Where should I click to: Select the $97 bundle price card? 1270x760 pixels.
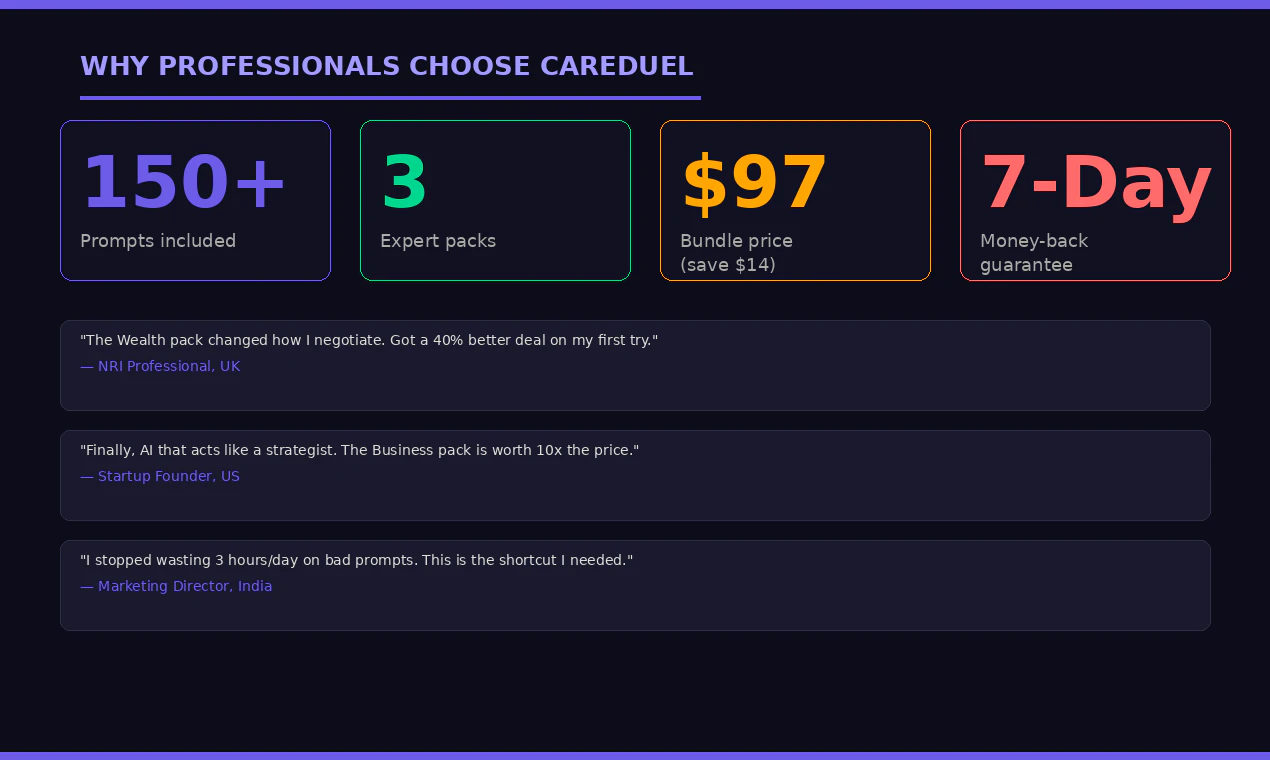click(x=795, y=200)
